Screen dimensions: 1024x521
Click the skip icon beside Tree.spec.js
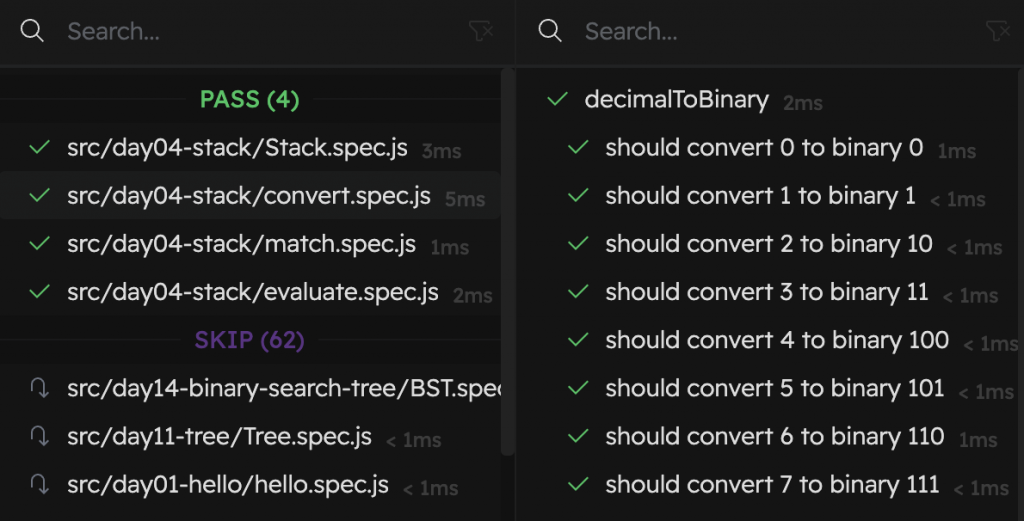click(40, 437)
